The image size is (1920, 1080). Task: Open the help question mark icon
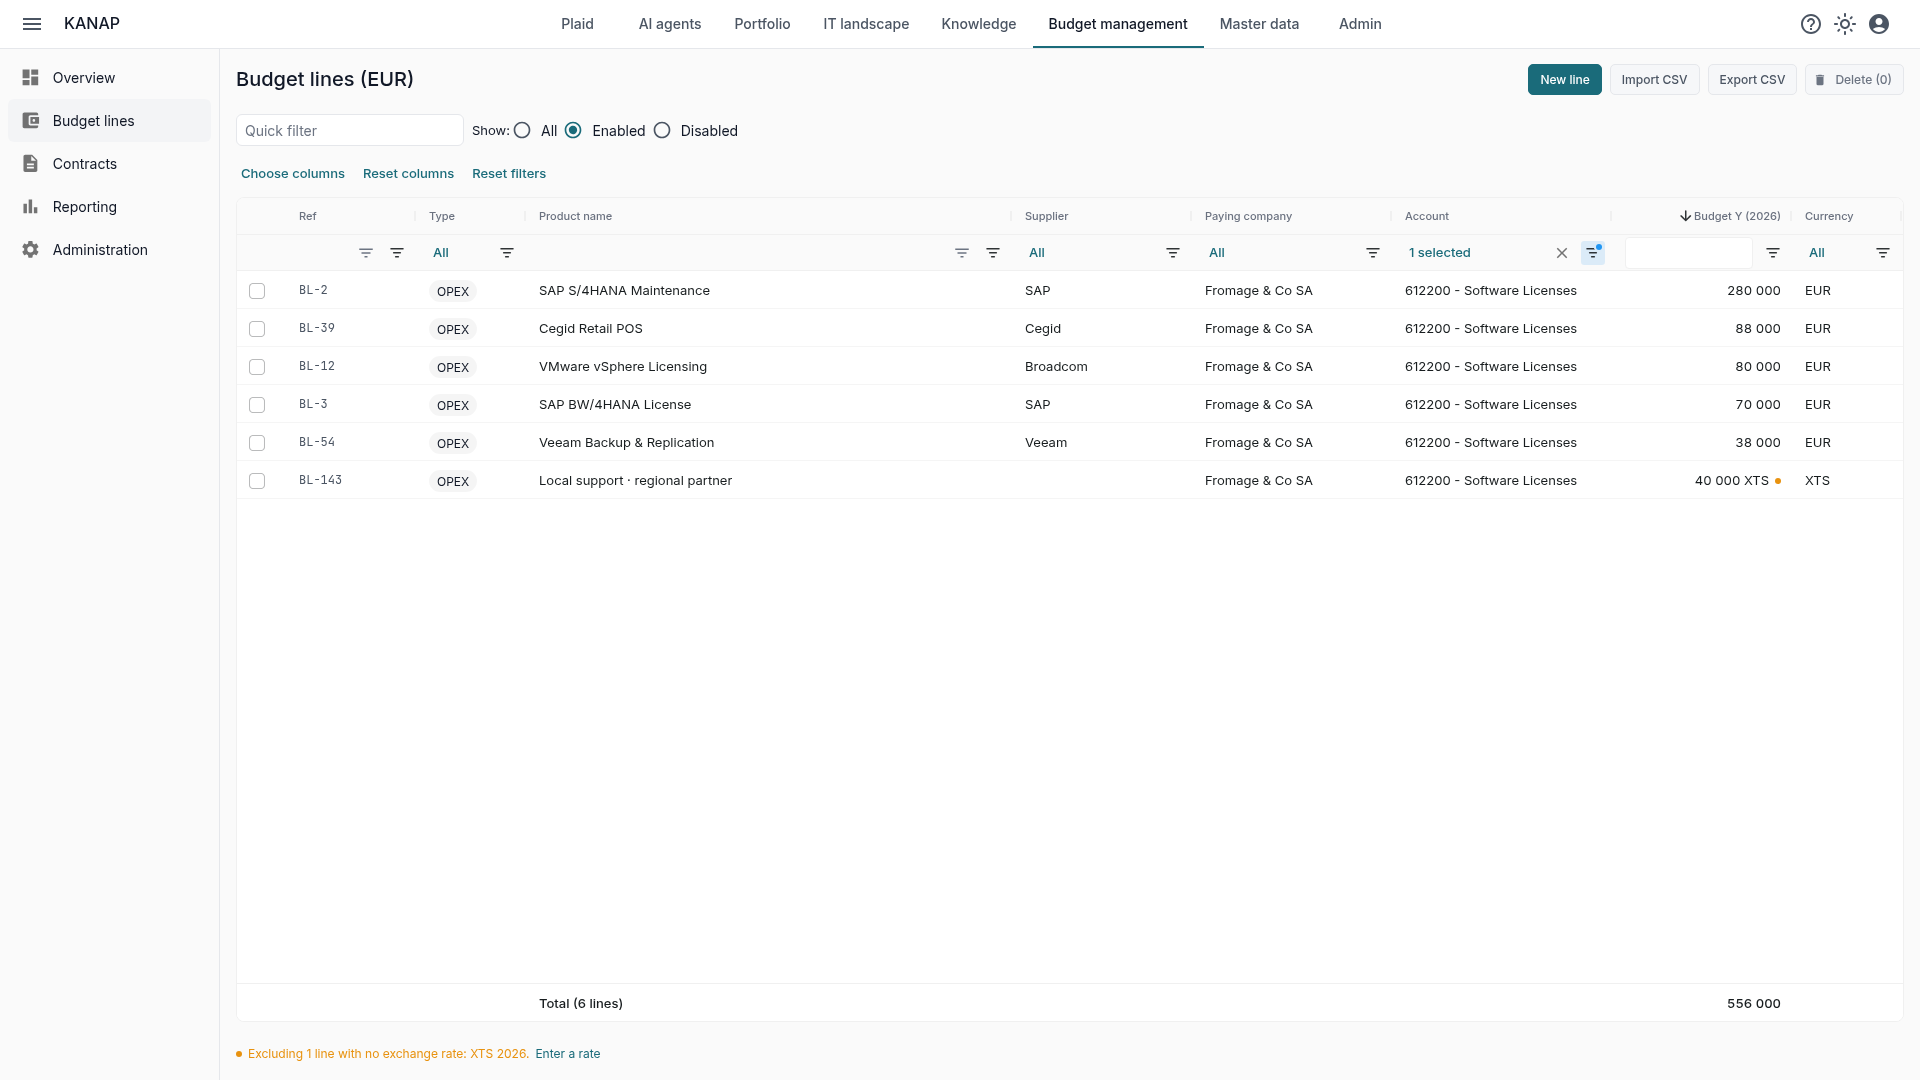pyautogui.click(x=1811, y=24)
